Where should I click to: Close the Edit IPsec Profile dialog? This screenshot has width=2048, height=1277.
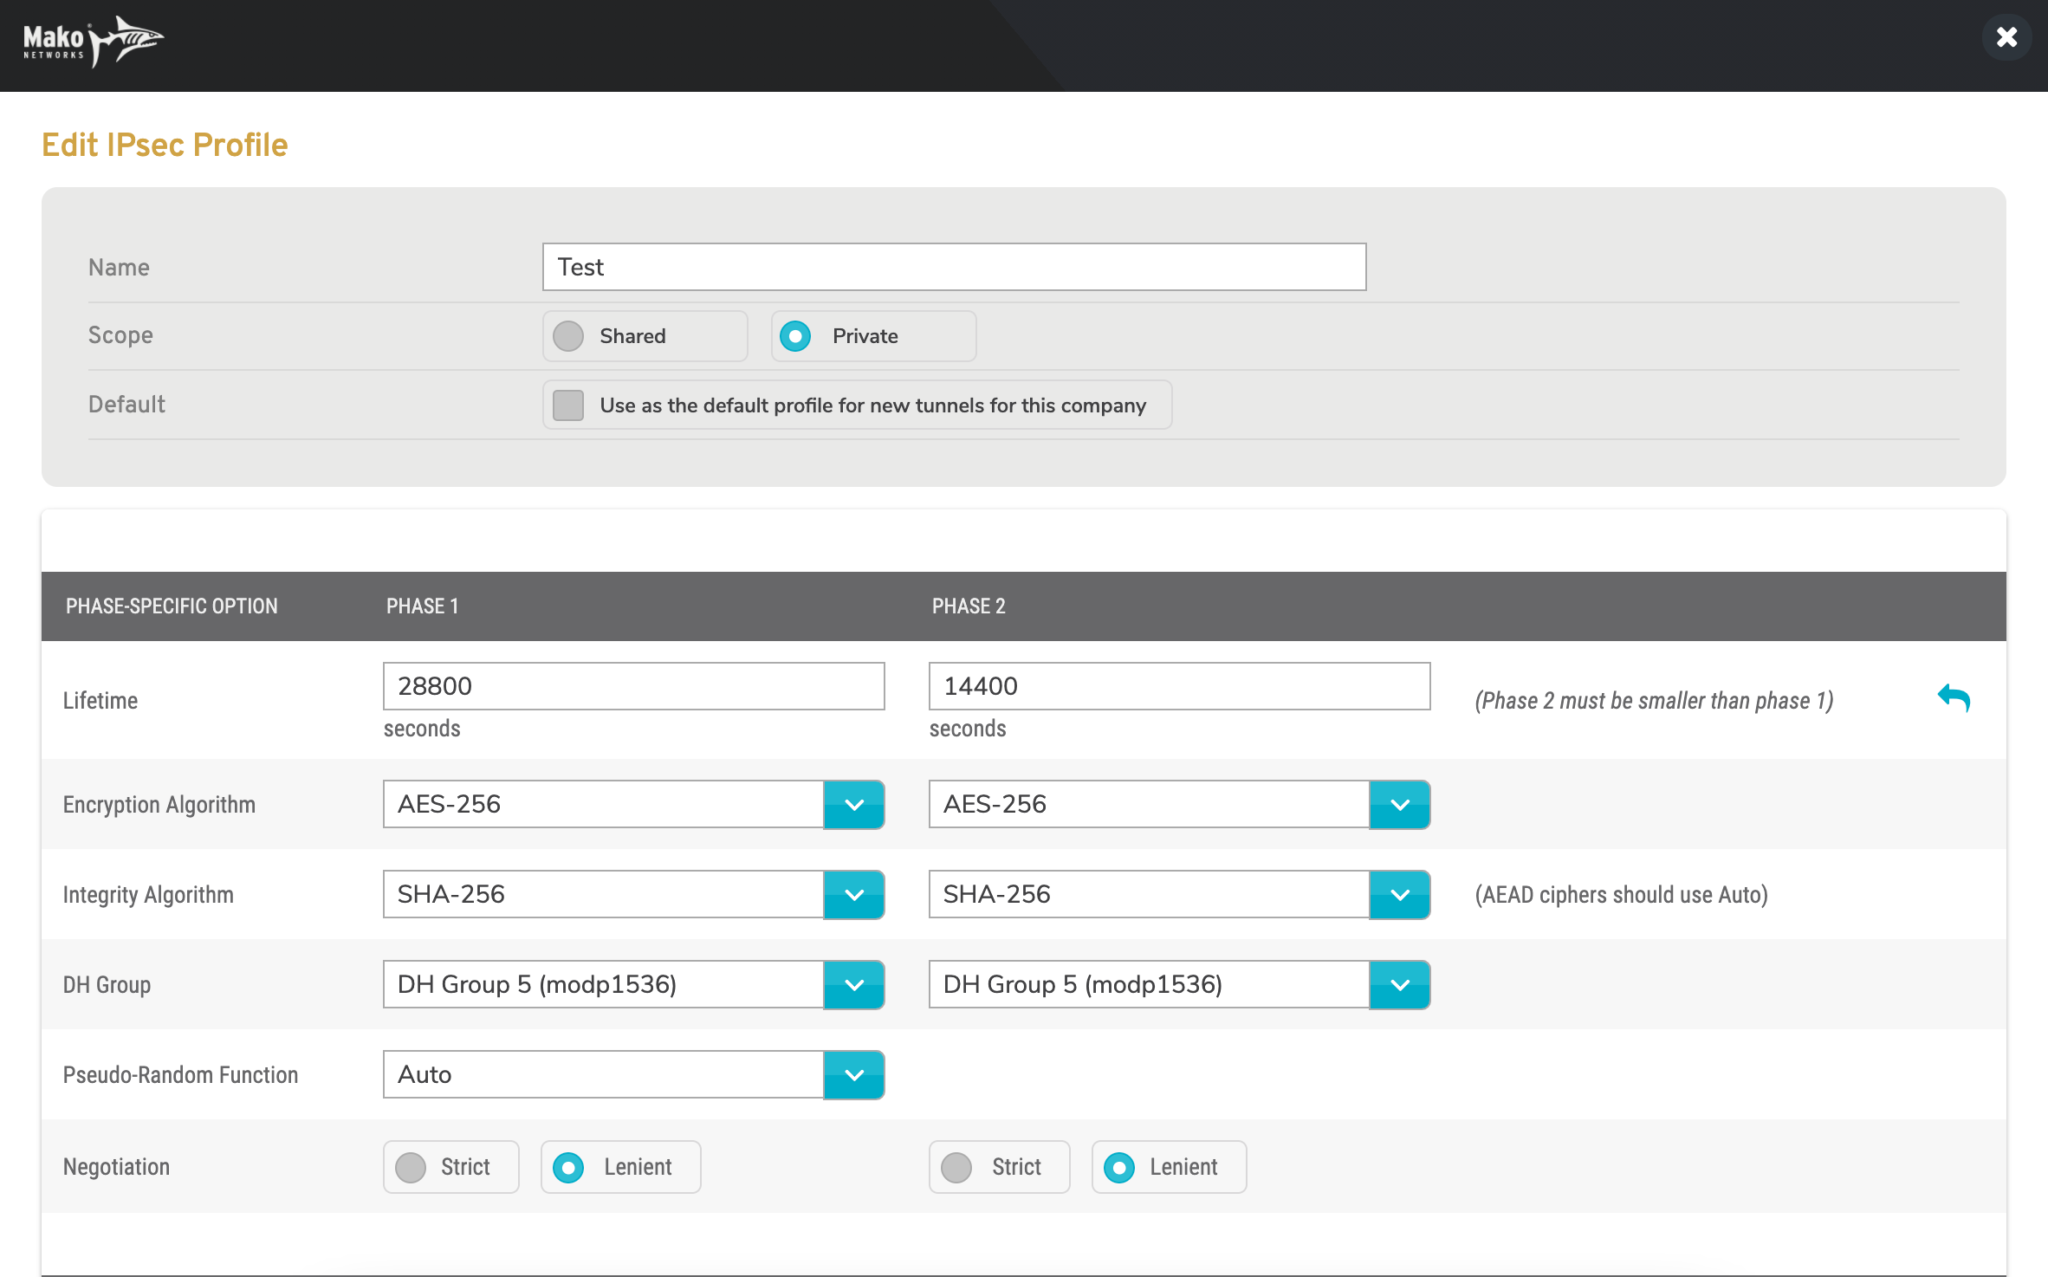[x=2006, y=37]
